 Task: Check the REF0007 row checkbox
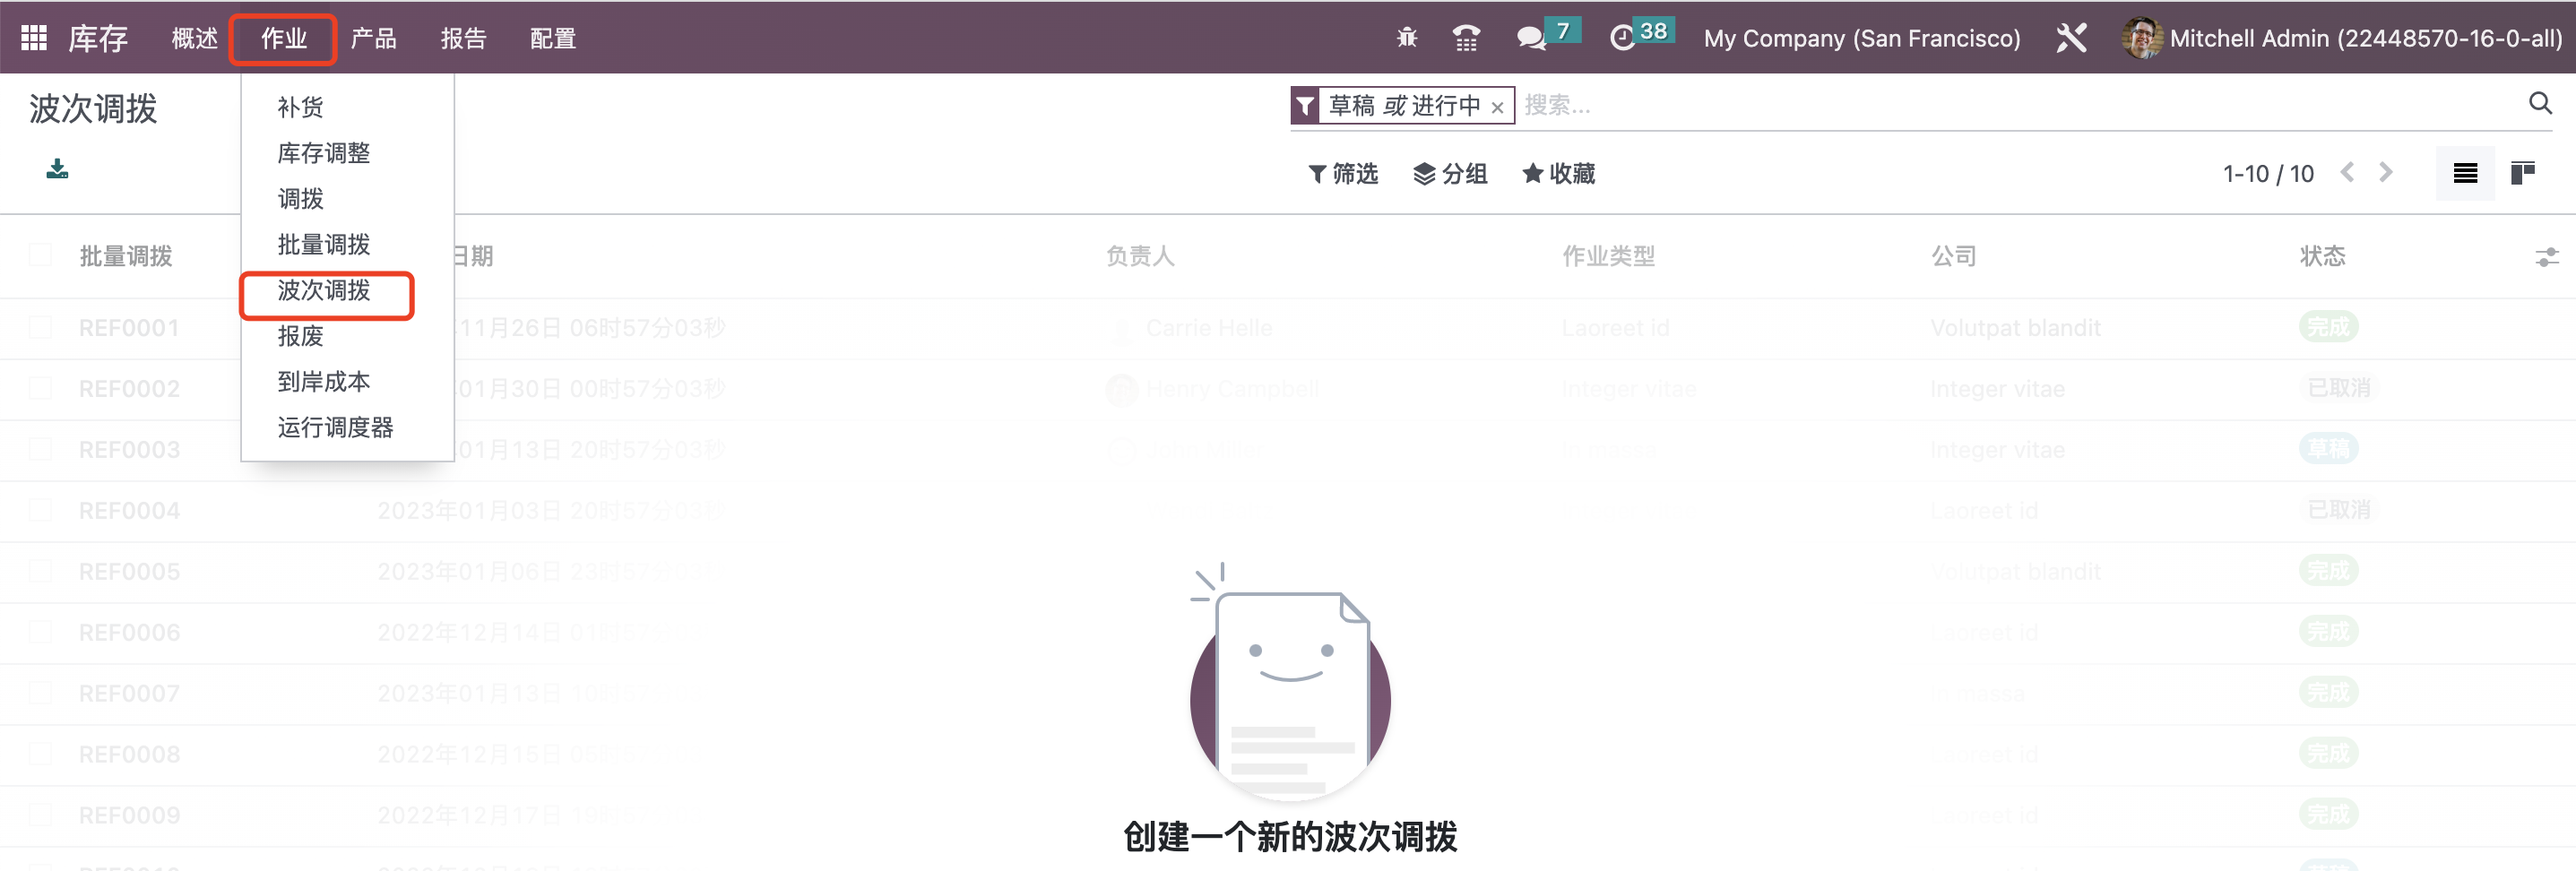41,694
